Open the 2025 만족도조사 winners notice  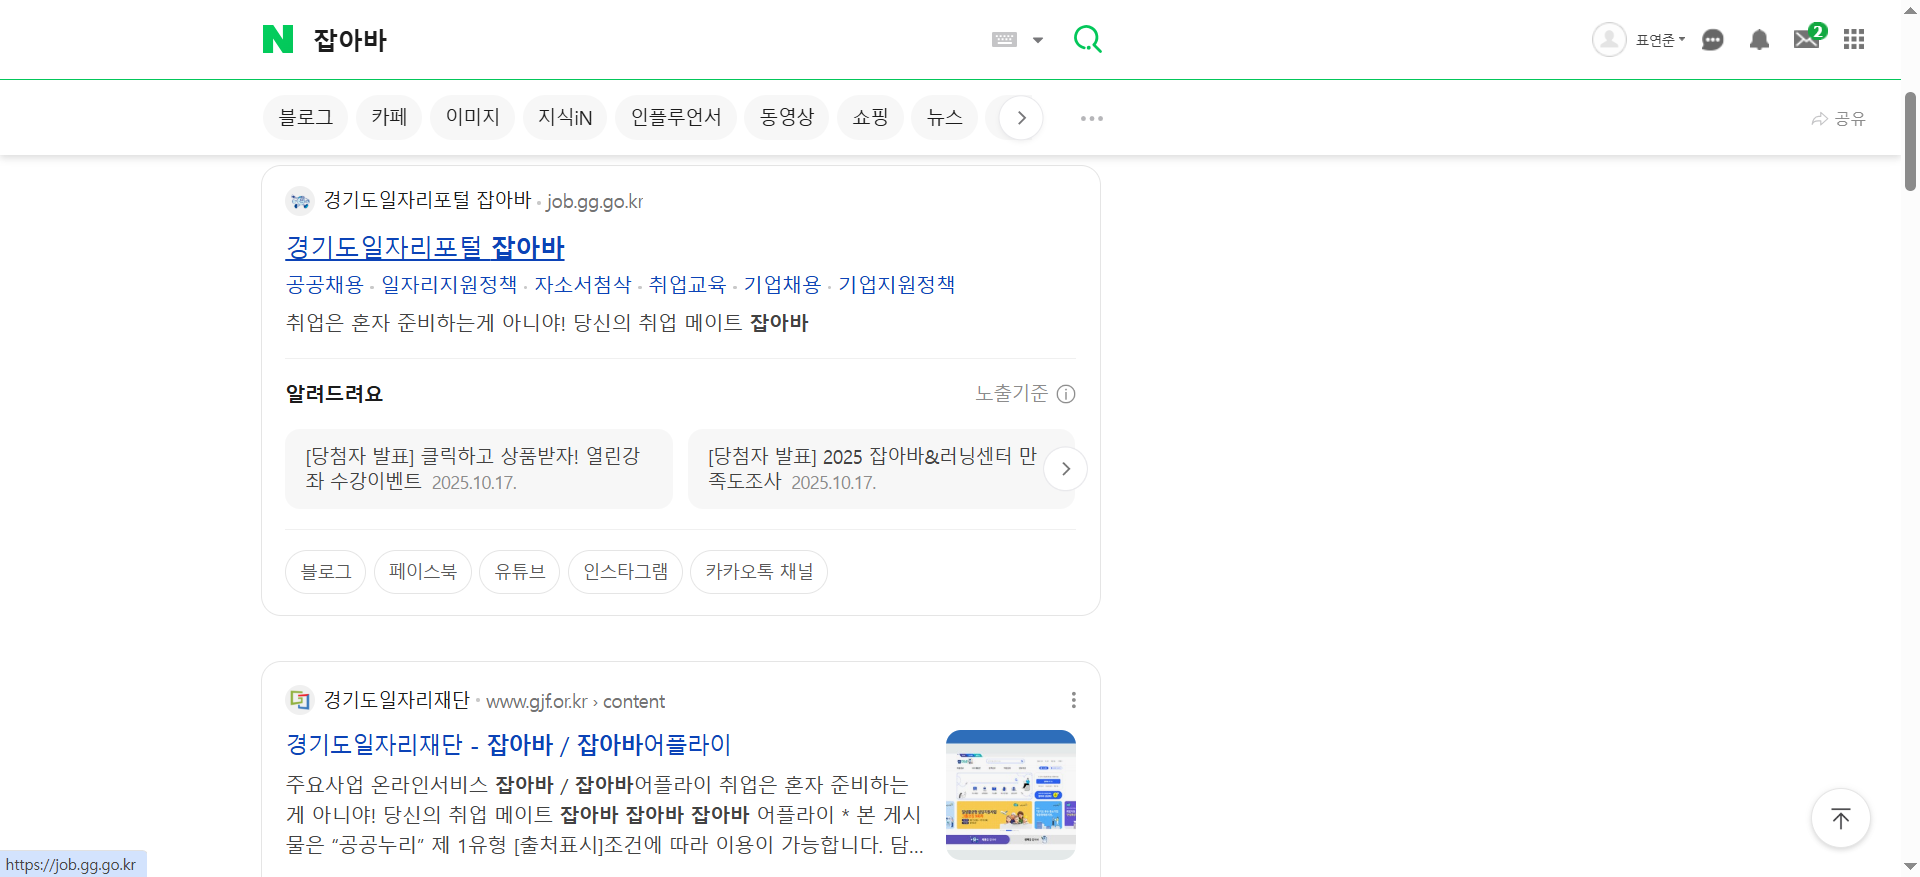880,469
